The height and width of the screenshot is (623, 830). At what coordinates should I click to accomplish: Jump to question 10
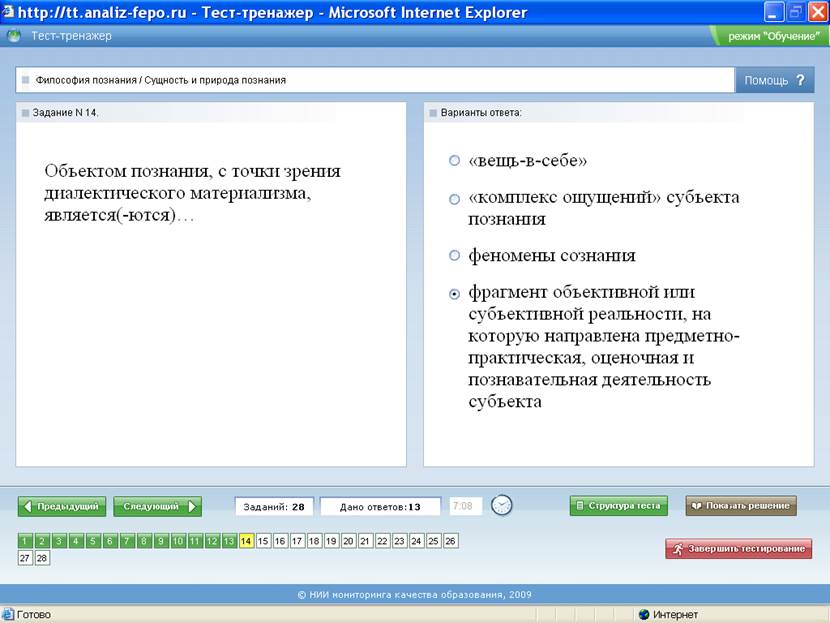pyautogui.click(x=178, y=541)
